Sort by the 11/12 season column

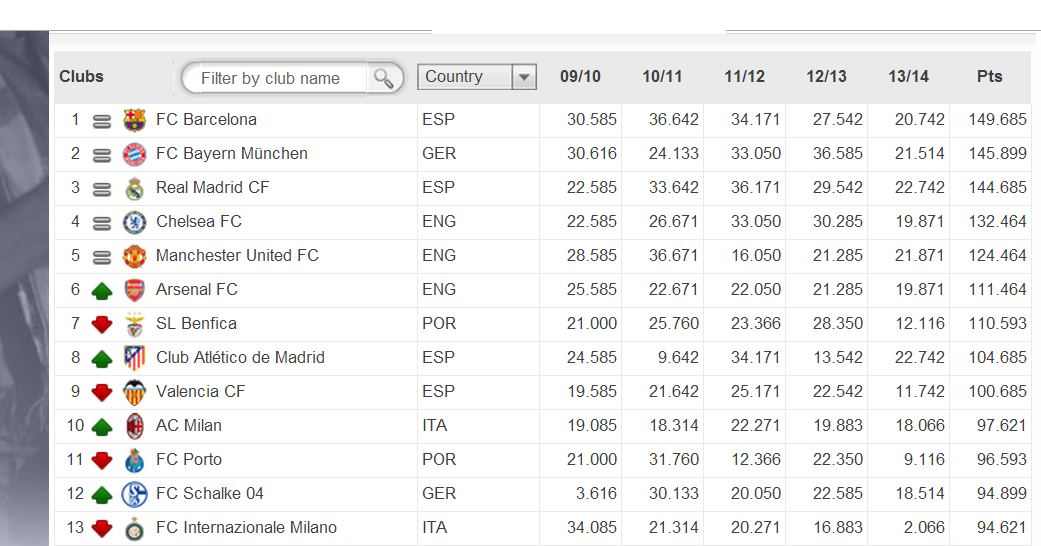[744, 76]
